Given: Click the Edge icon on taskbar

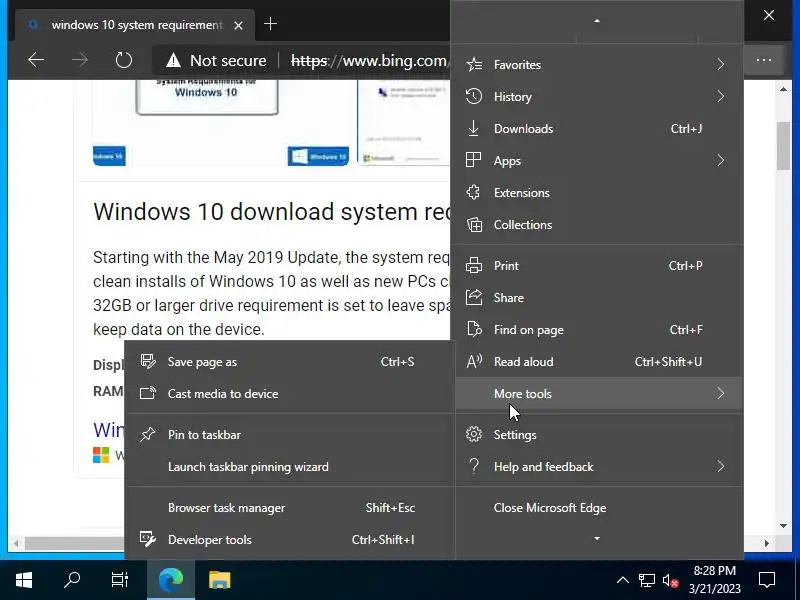Looking at the screenshot, I should 171,580.
